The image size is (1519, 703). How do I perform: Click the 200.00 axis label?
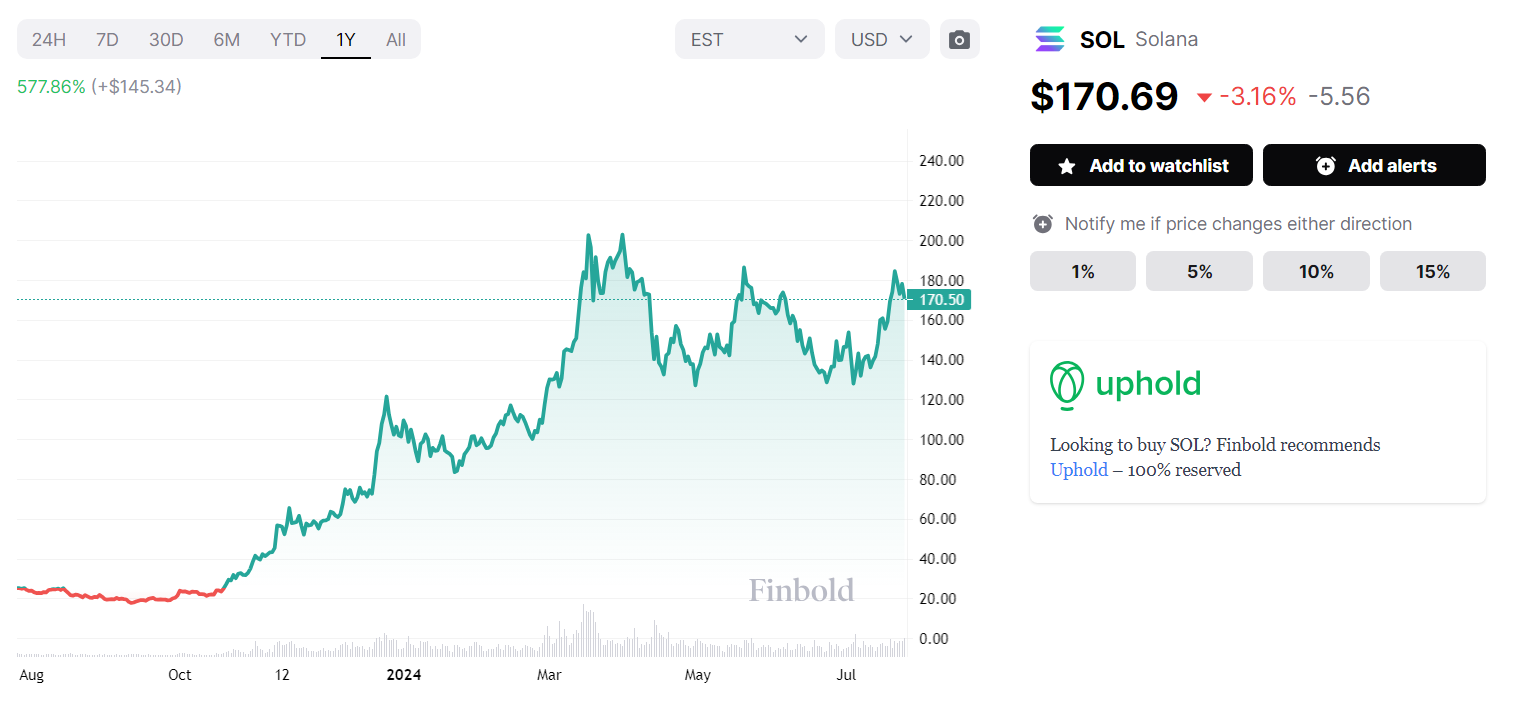point(941,241)
